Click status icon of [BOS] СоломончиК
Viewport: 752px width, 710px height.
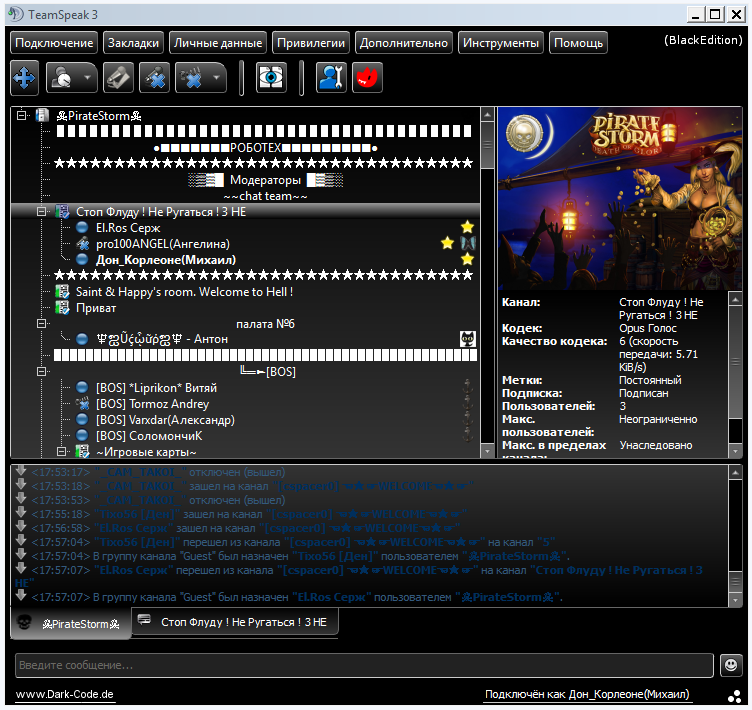point(82,436)
